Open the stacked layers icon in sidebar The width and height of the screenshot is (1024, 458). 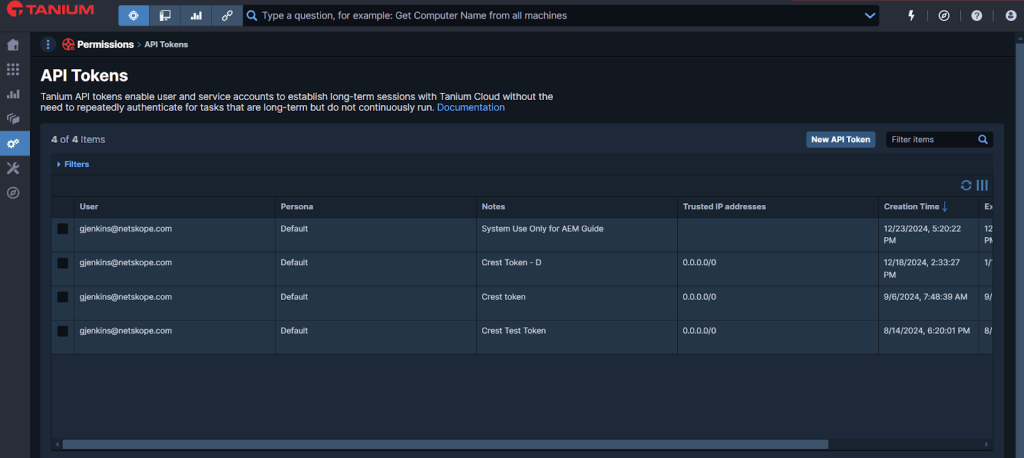coord(13,119)
